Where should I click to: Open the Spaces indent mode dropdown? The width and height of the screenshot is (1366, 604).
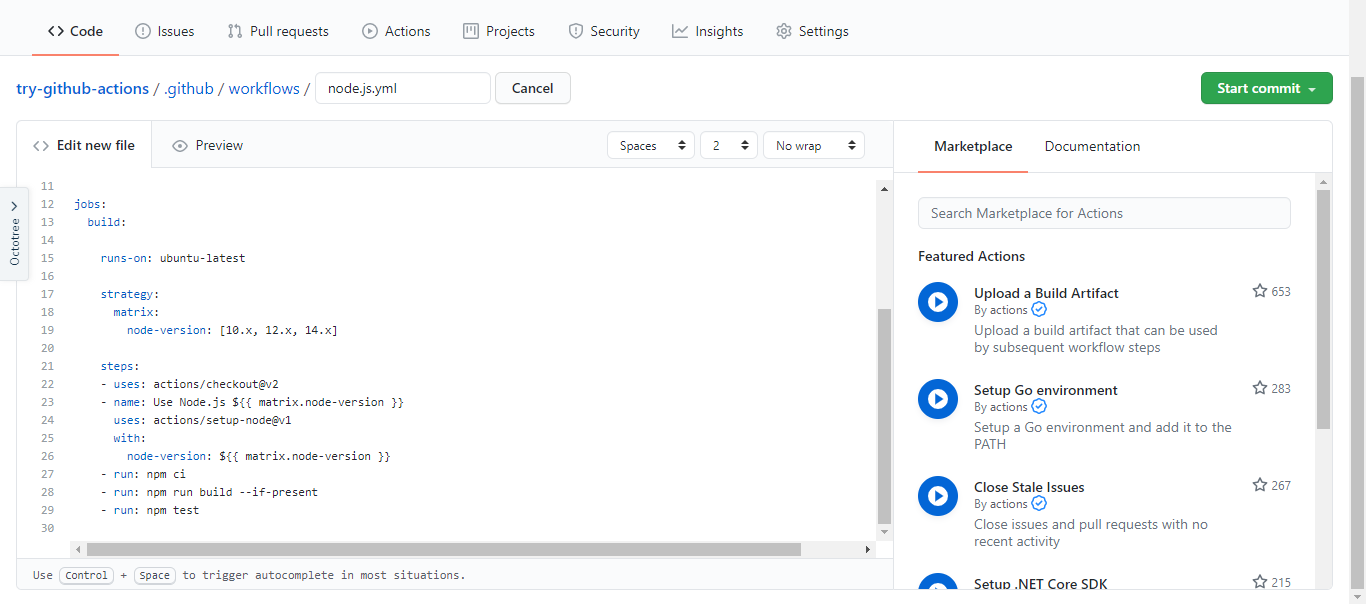650,146
